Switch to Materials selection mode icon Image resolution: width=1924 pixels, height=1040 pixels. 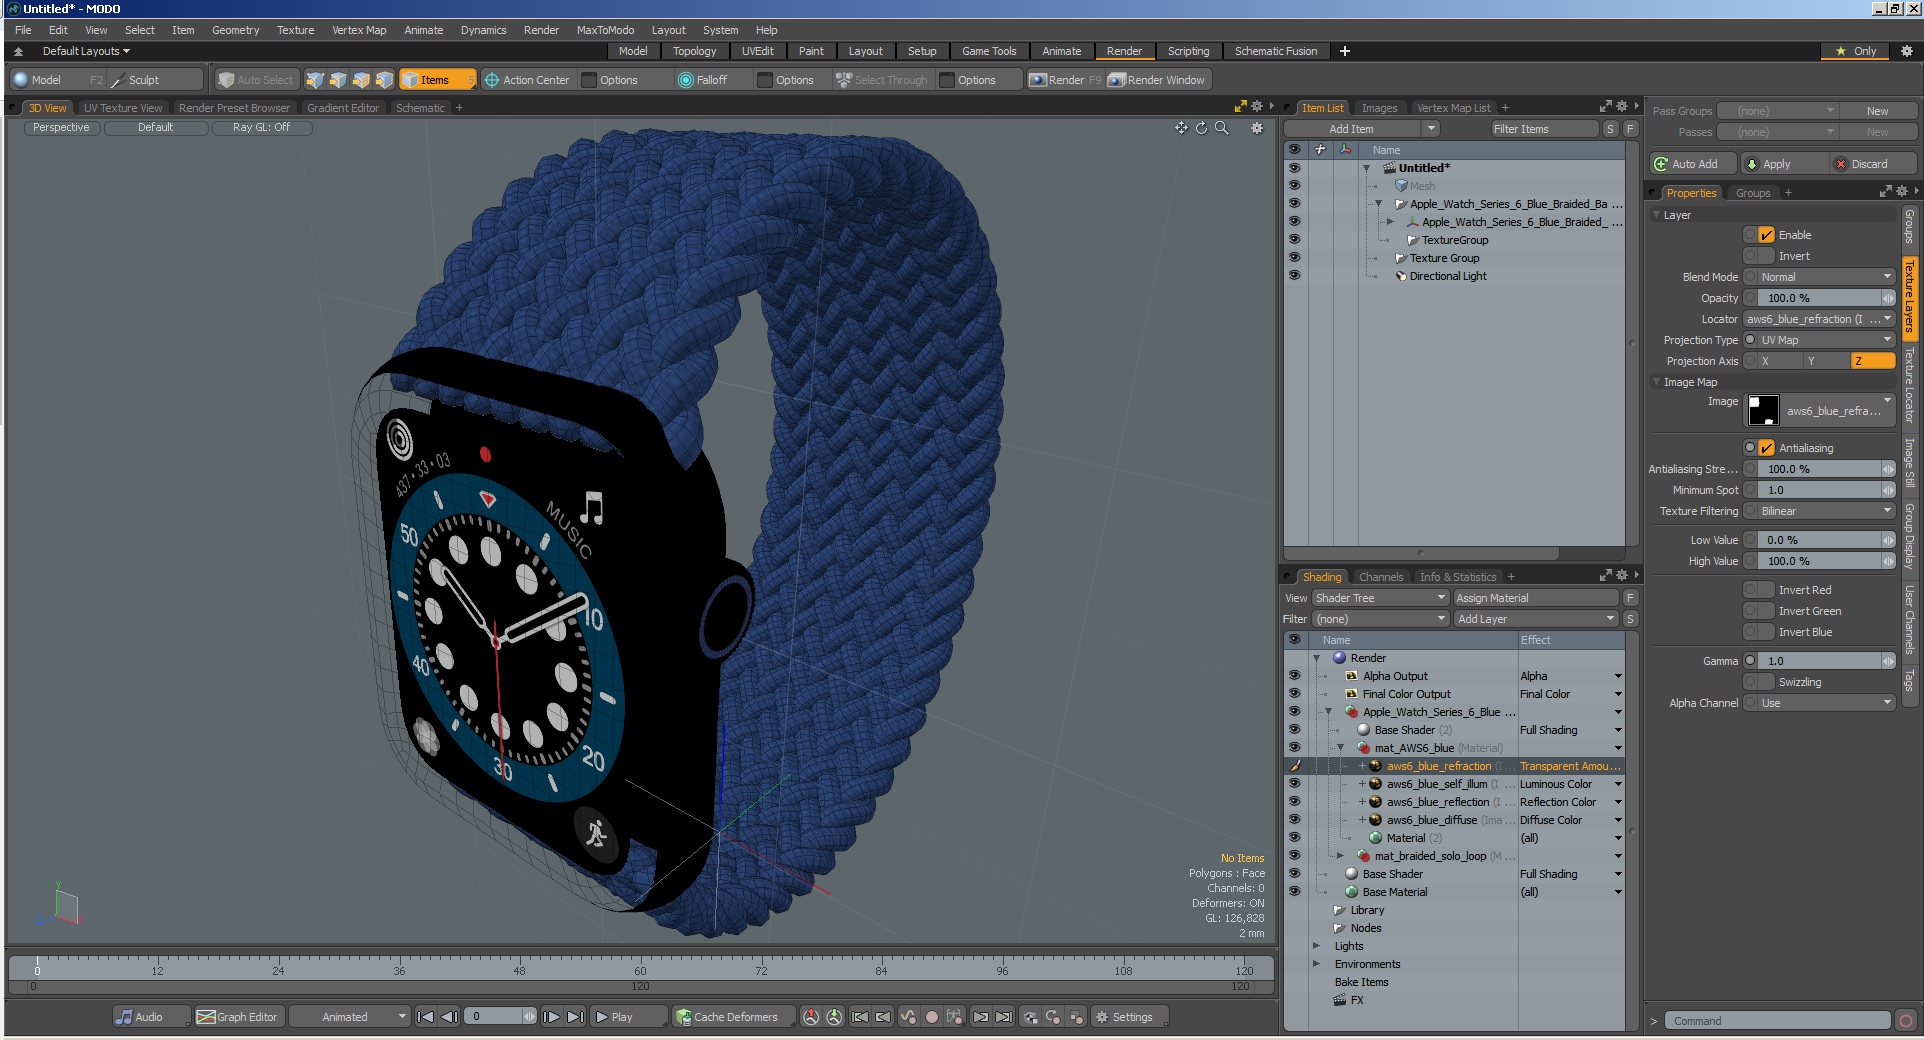384,80
